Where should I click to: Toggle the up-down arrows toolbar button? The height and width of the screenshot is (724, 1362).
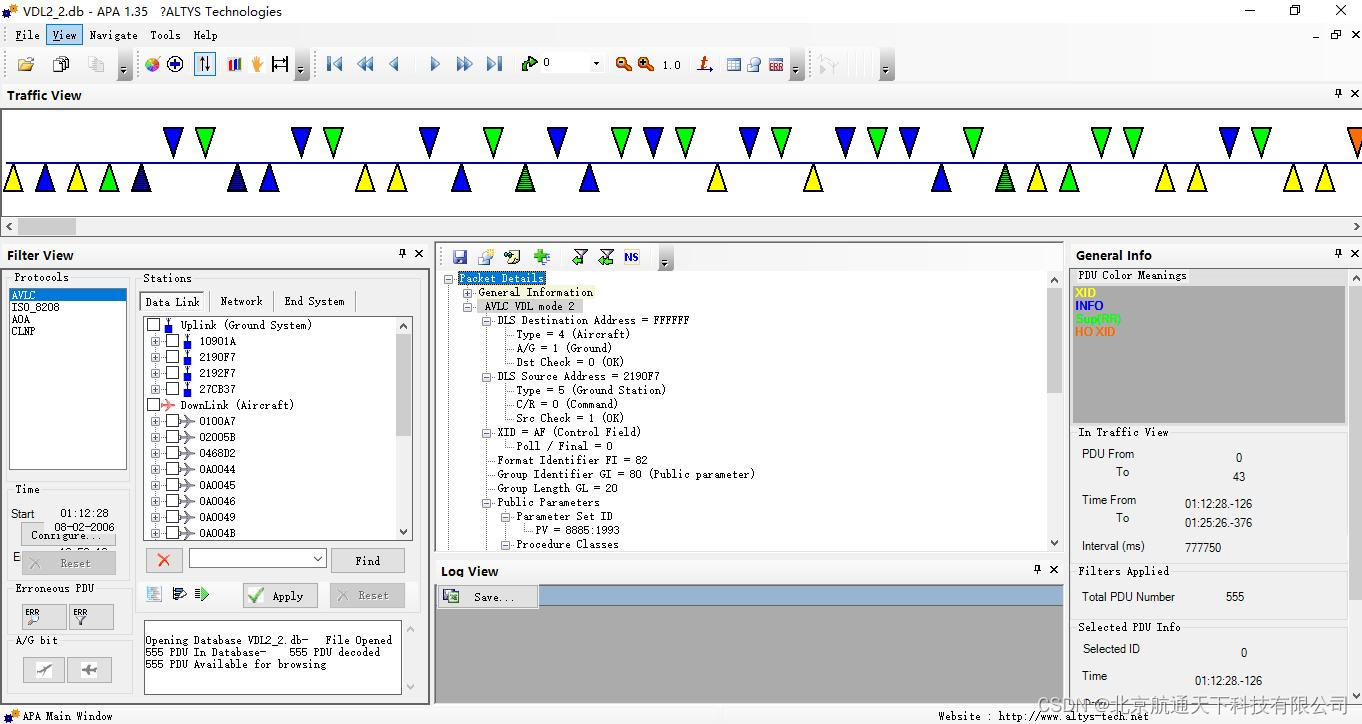pyautogui.click(x=205, y=64)
